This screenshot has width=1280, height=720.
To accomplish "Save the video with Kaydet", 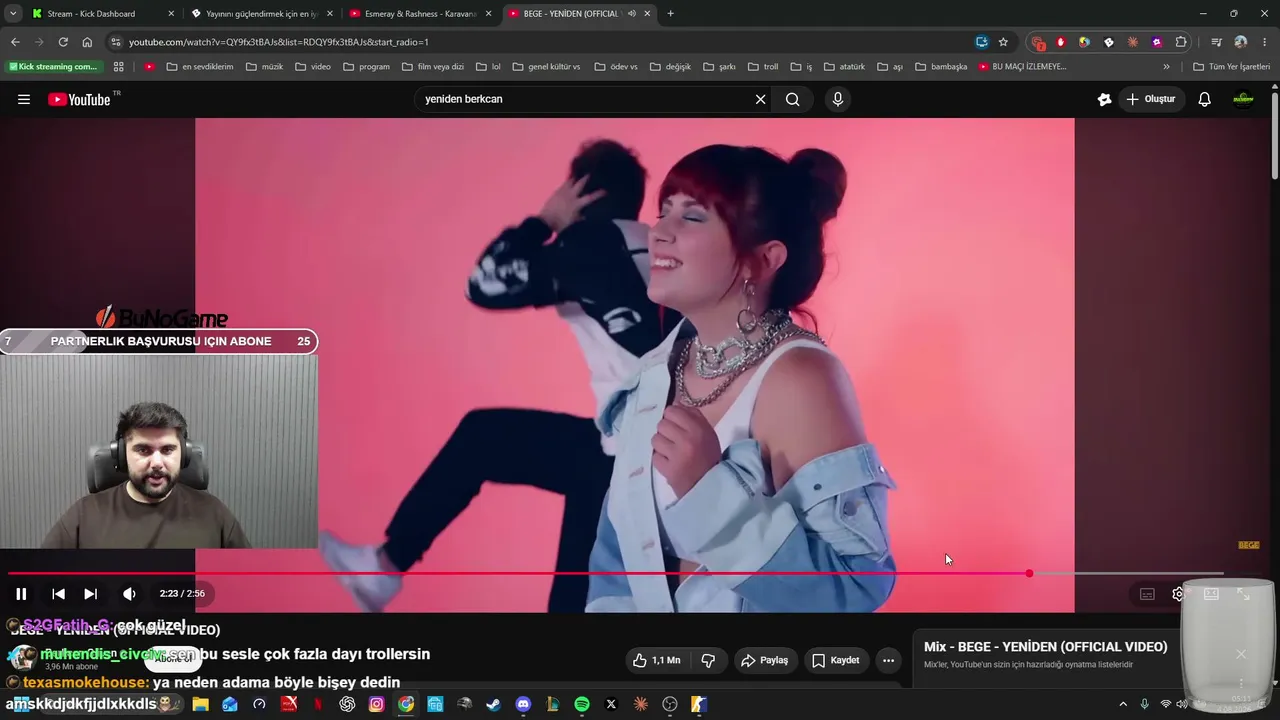I will 835,660.
